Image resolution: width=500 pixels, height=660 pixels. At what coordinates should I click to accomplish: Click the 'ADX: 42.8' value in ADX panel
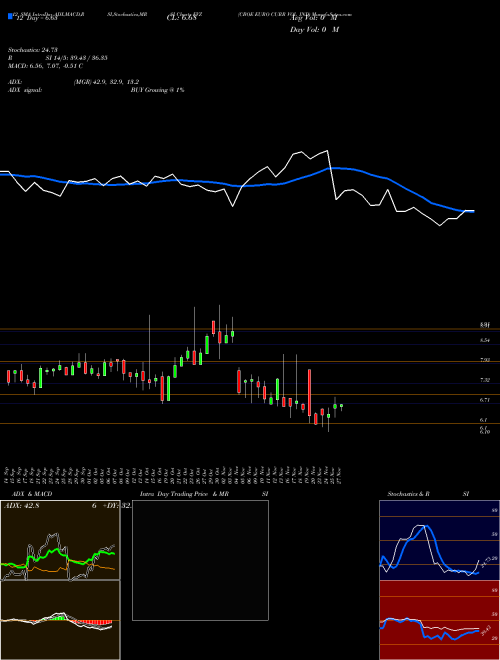click(x=21, y=506)
